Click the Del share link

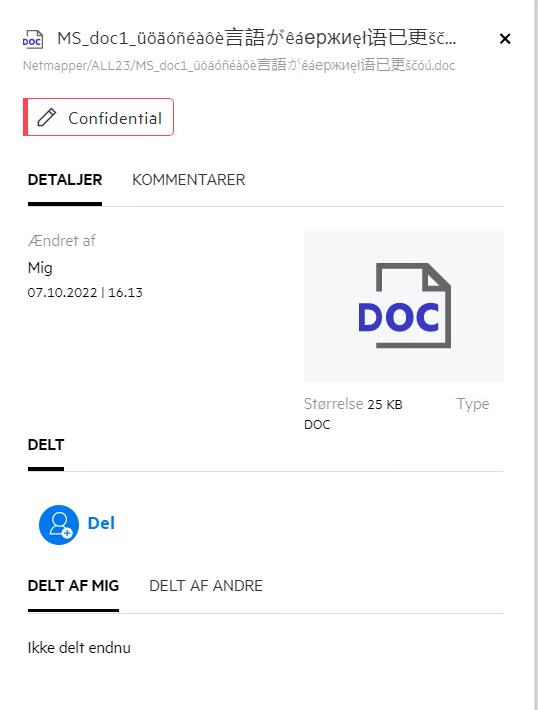(101, 523)
